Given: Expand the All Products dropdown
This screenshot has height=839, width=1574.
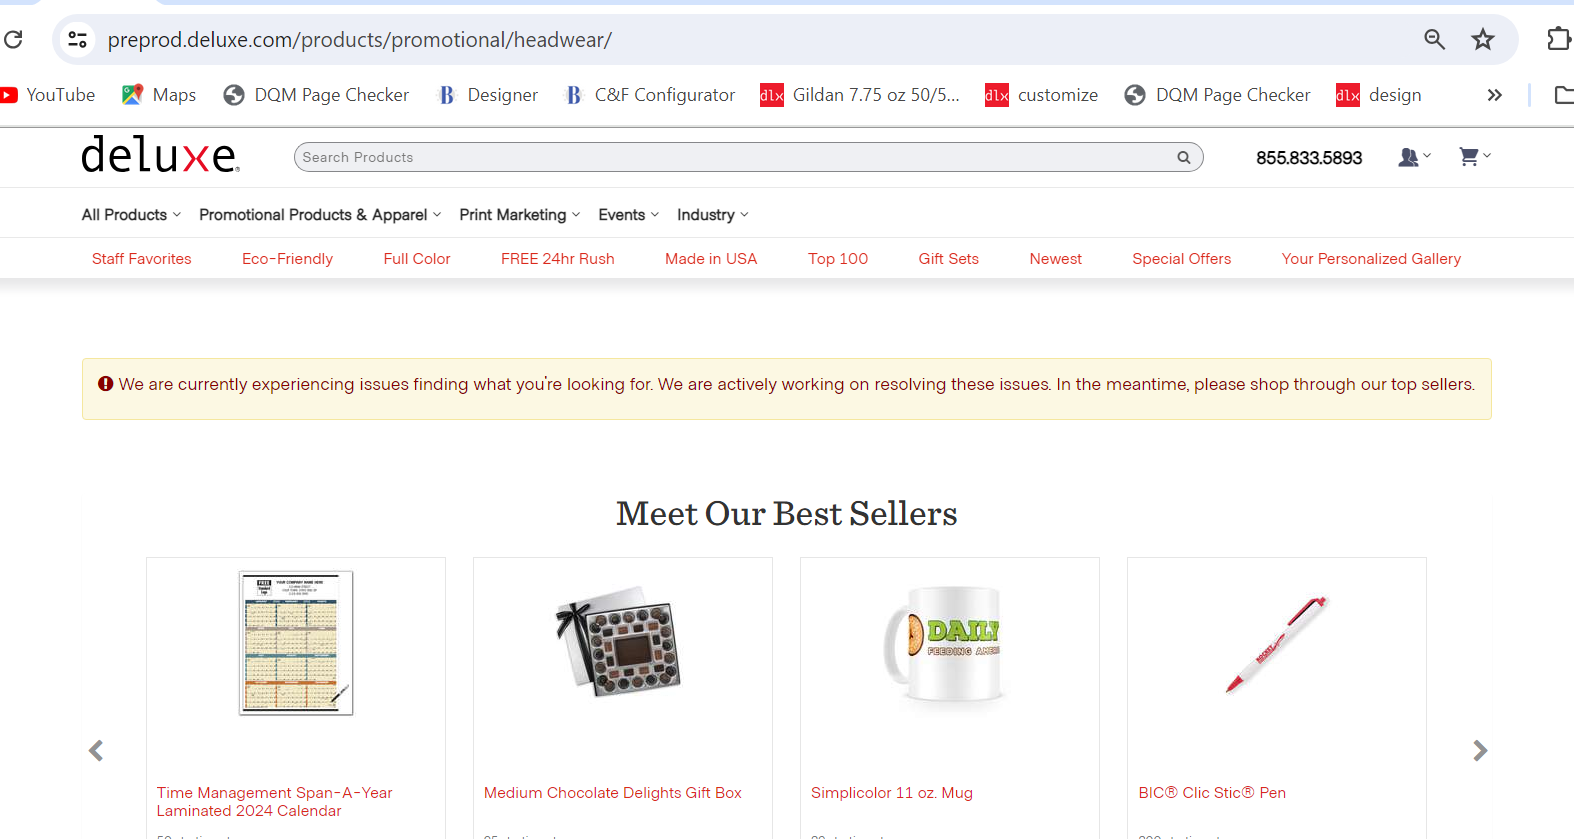Looking at the screenshot, I should coord(131,215).
